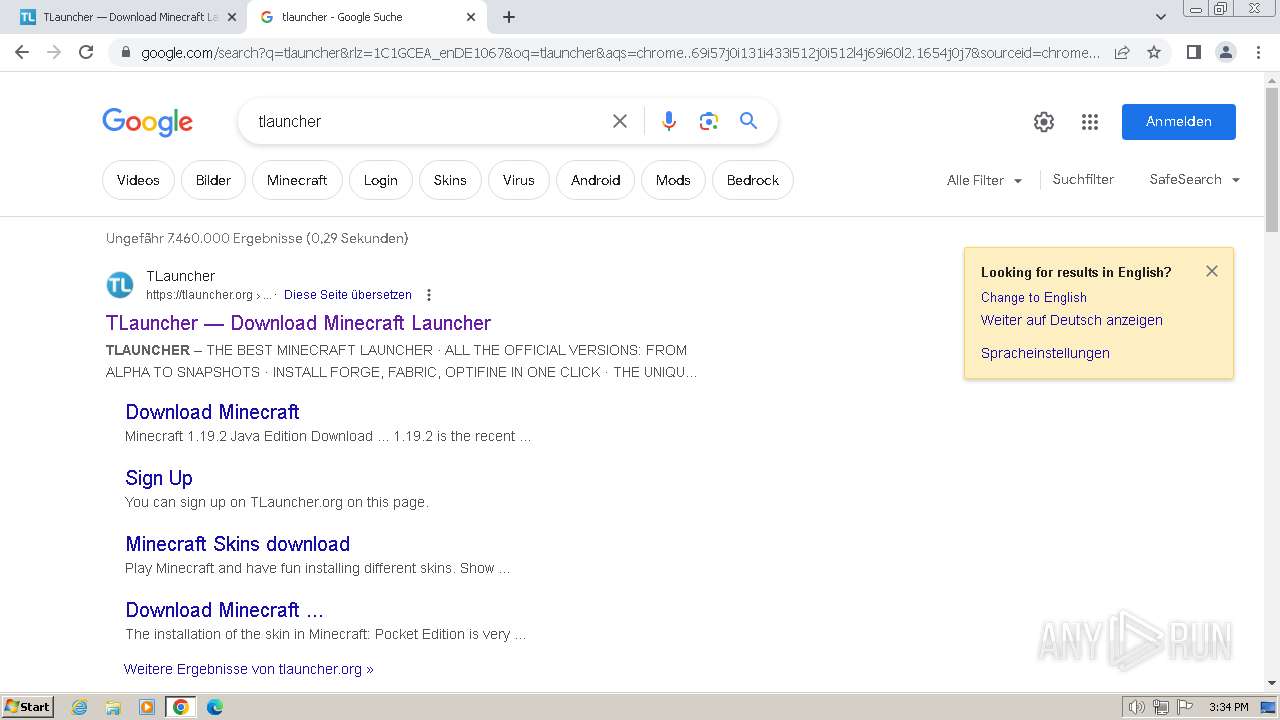This screenshot has width=1280, height=720.
Task: Click the page vertical scrollbar
Action: [x=1272, y=160]
